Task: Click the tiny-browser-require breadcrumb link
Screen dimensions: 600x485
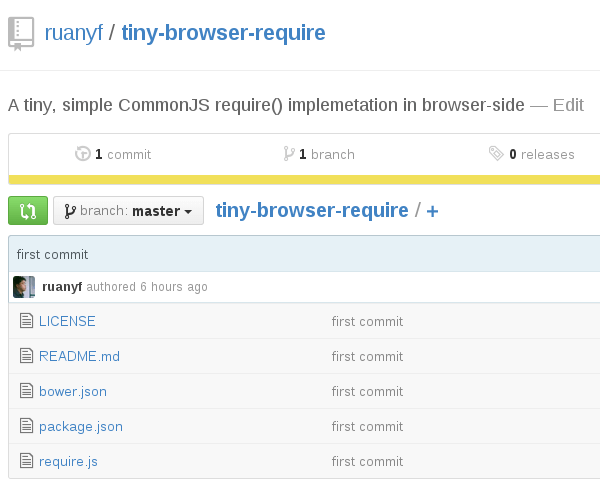Action: tap(312, 210)
